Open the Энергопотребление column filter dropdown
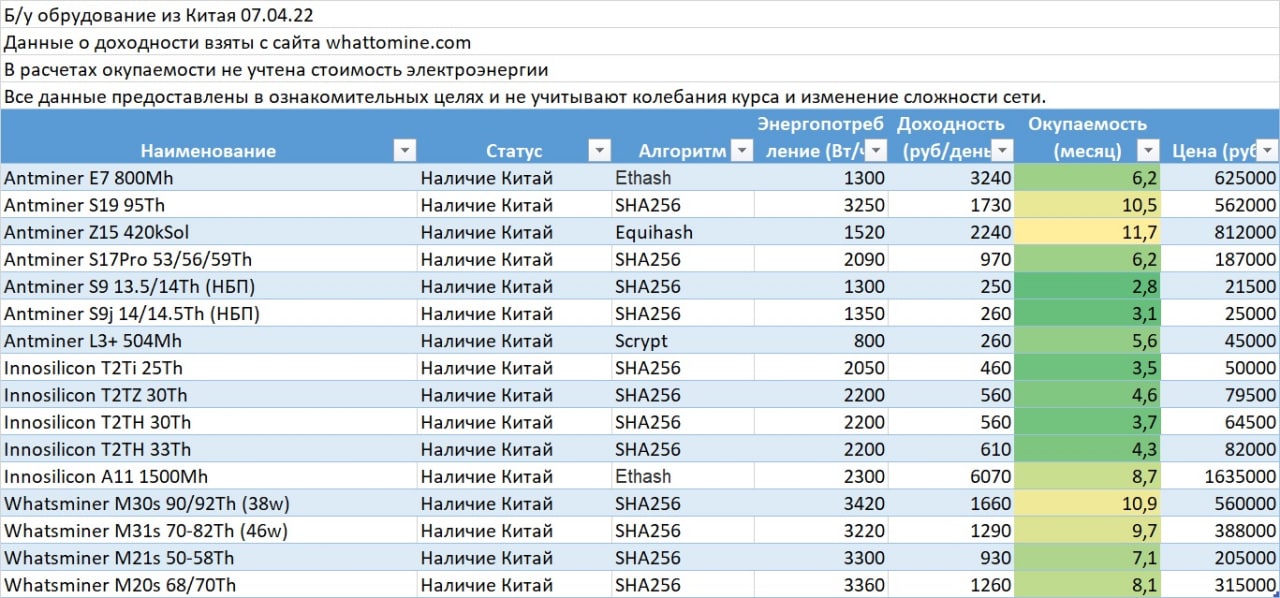The image size is (1280, 598). [876, 151]
